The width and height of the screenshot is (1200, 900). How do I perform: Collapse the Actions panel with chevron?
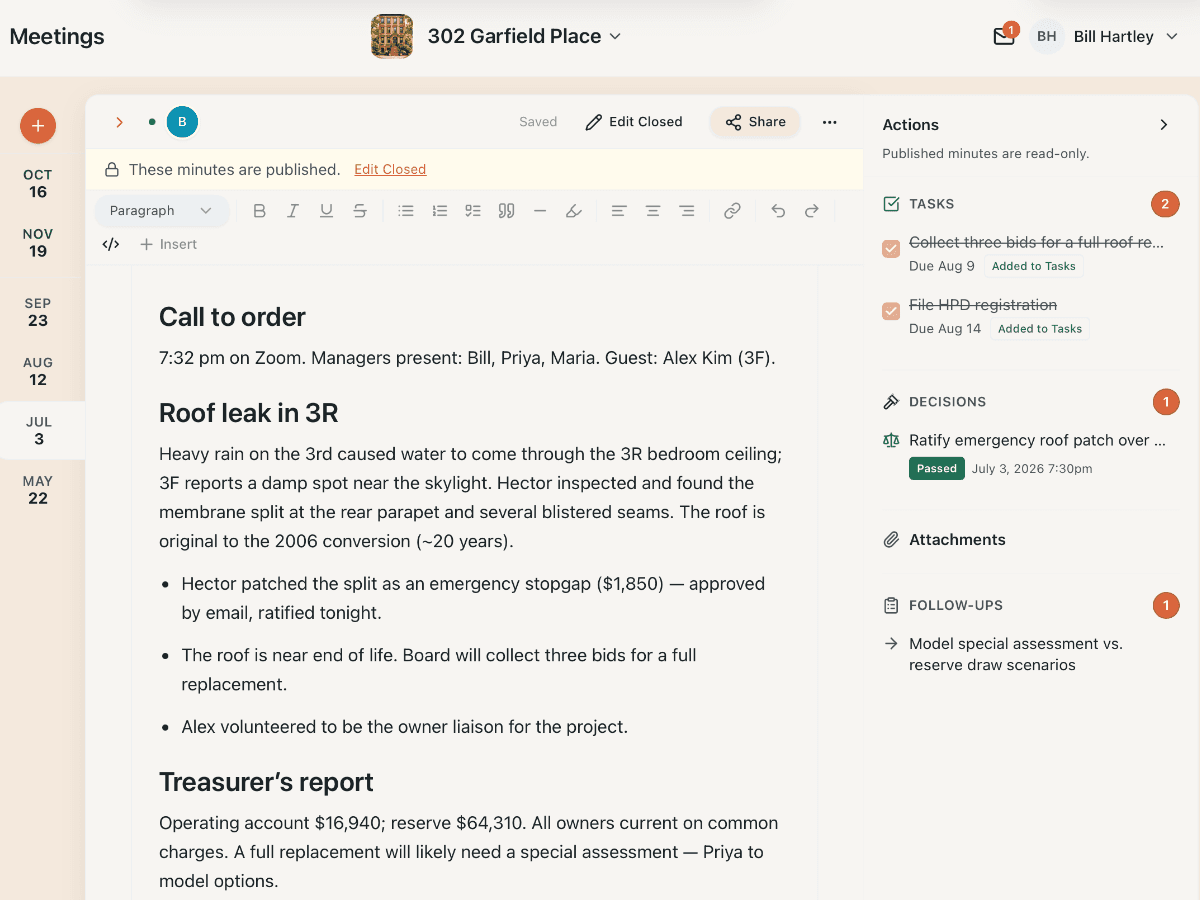(1164, 125)
